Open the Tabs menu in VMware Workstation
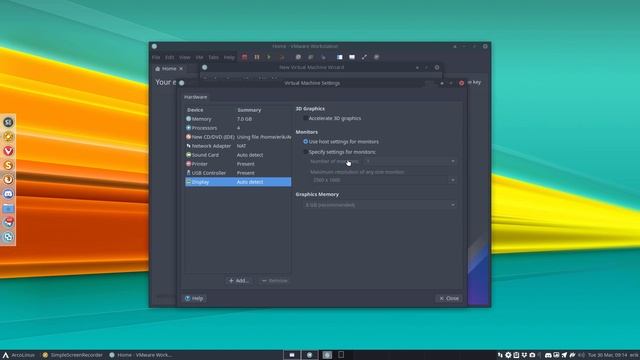This screenshot has height=360, width=640. (x=213, y=57)
